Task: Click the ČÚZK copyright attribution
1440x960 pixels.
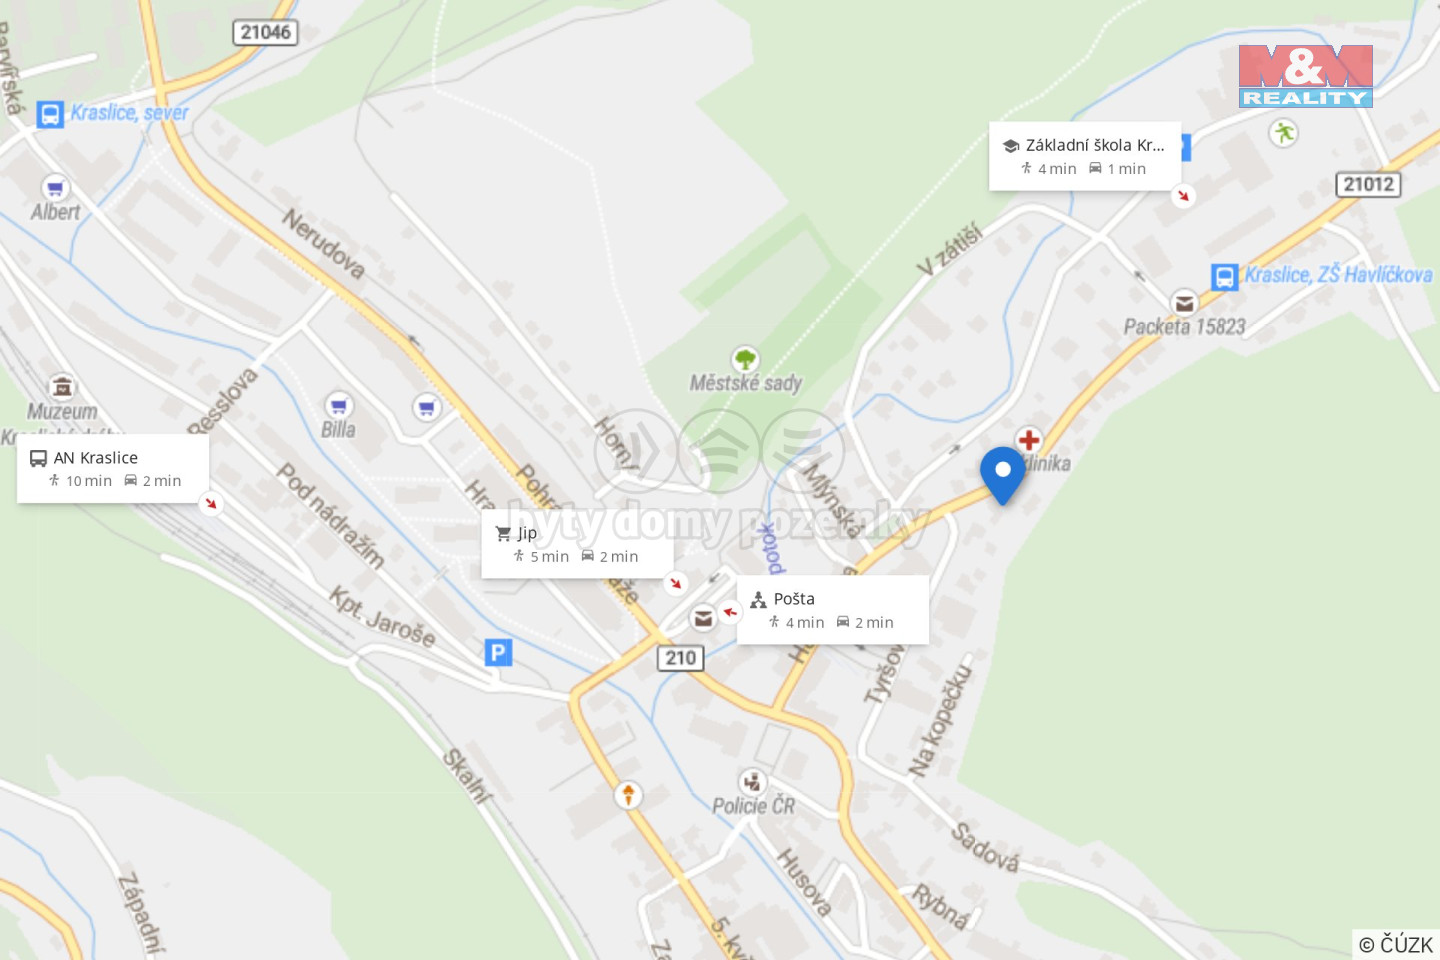Action: coord(1396,944)
